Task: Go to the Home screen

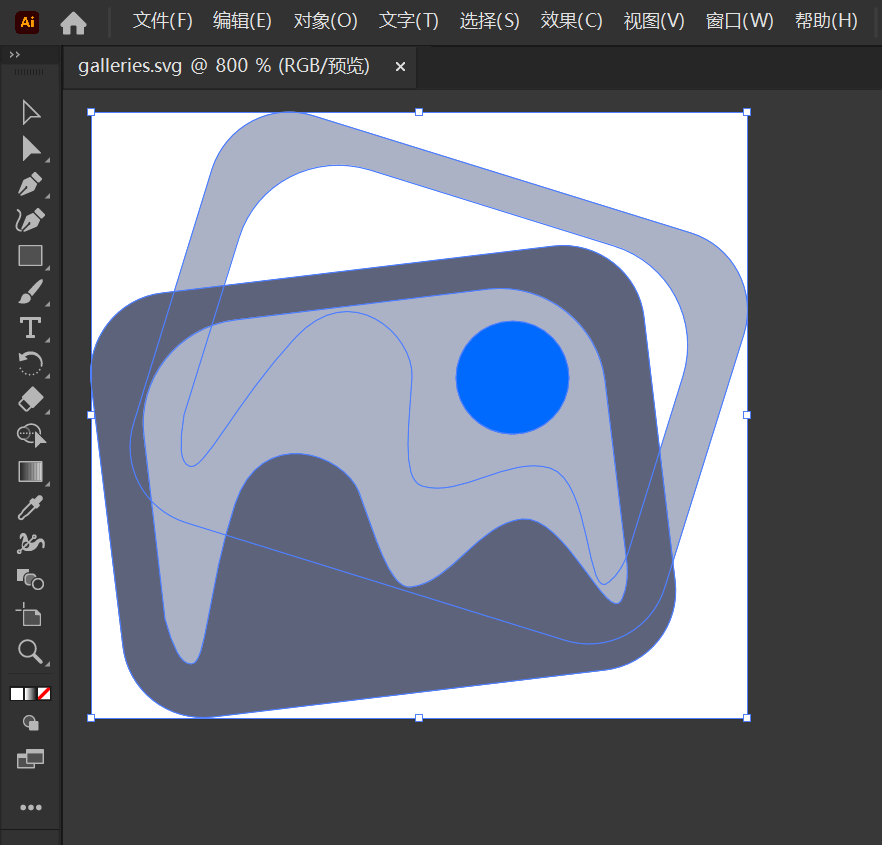Action: (73, 23)
